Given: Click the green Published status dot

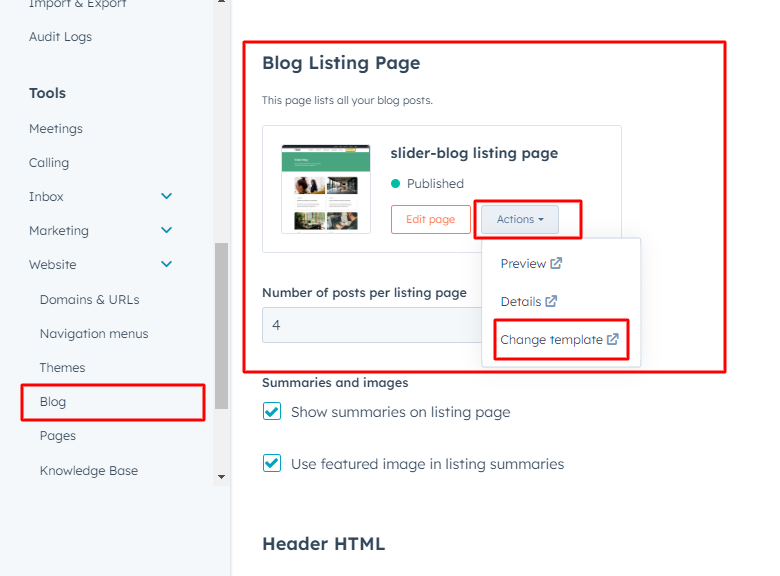Looking at the screenshot, I should (x=396, y=184).
